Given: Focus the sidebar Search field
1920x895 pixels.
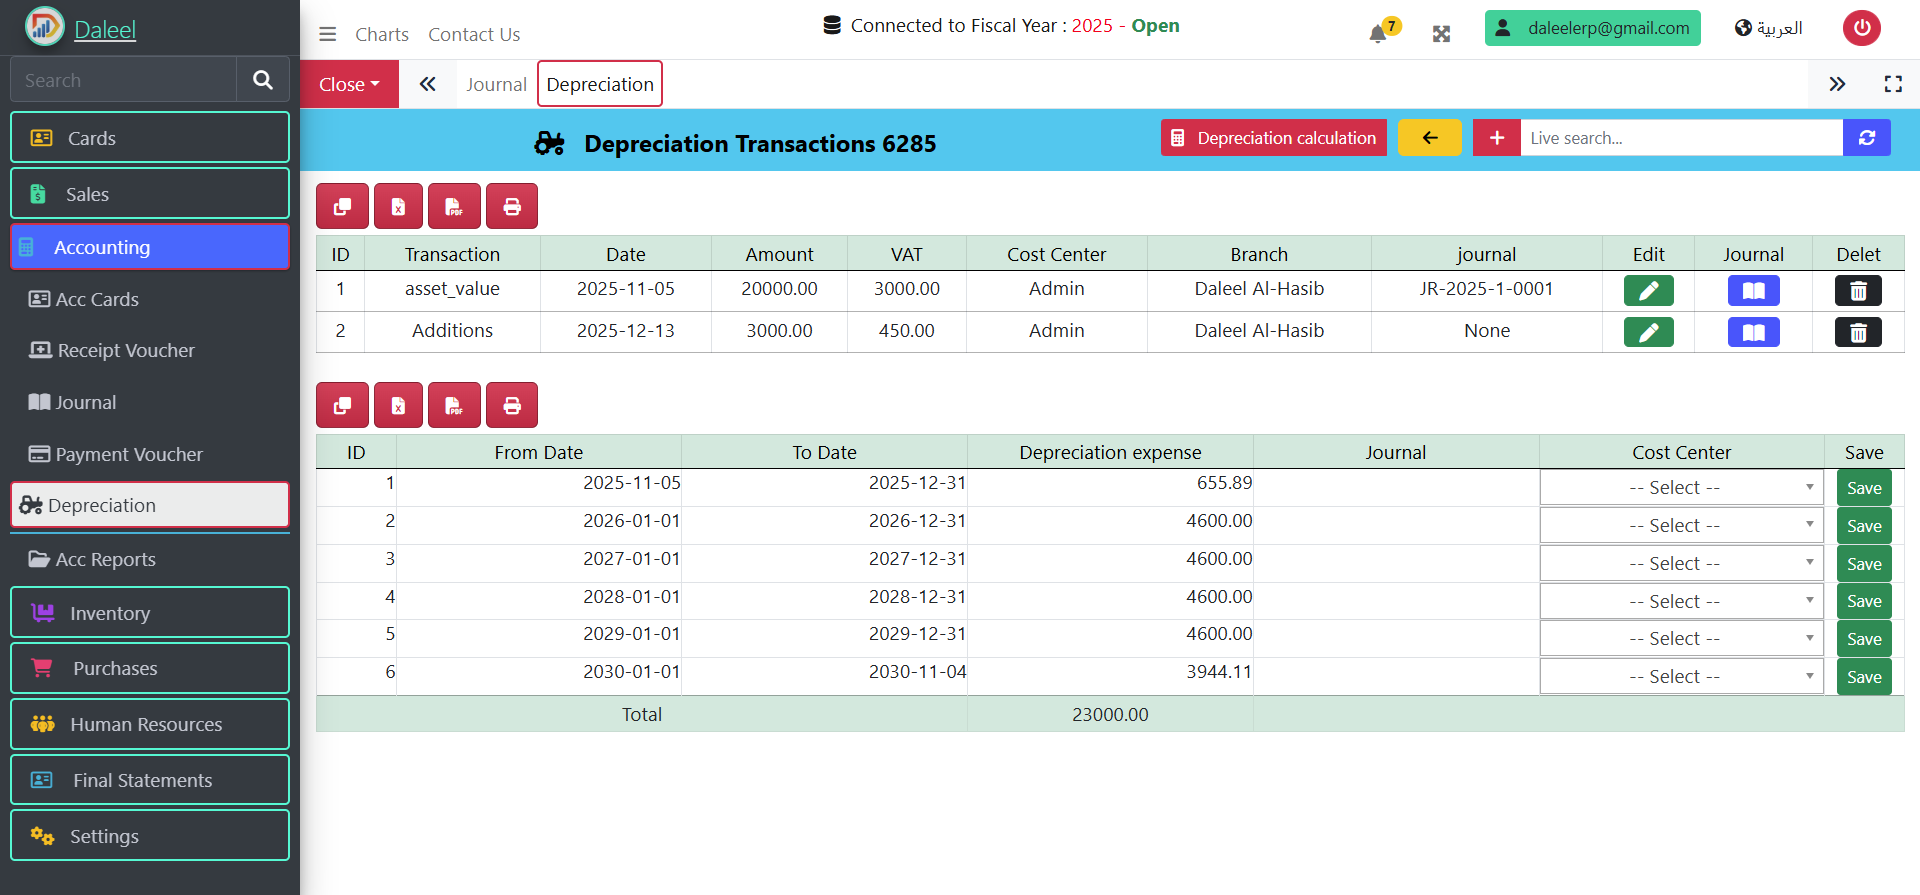Looking at the screenshot, I should point(123,80).
